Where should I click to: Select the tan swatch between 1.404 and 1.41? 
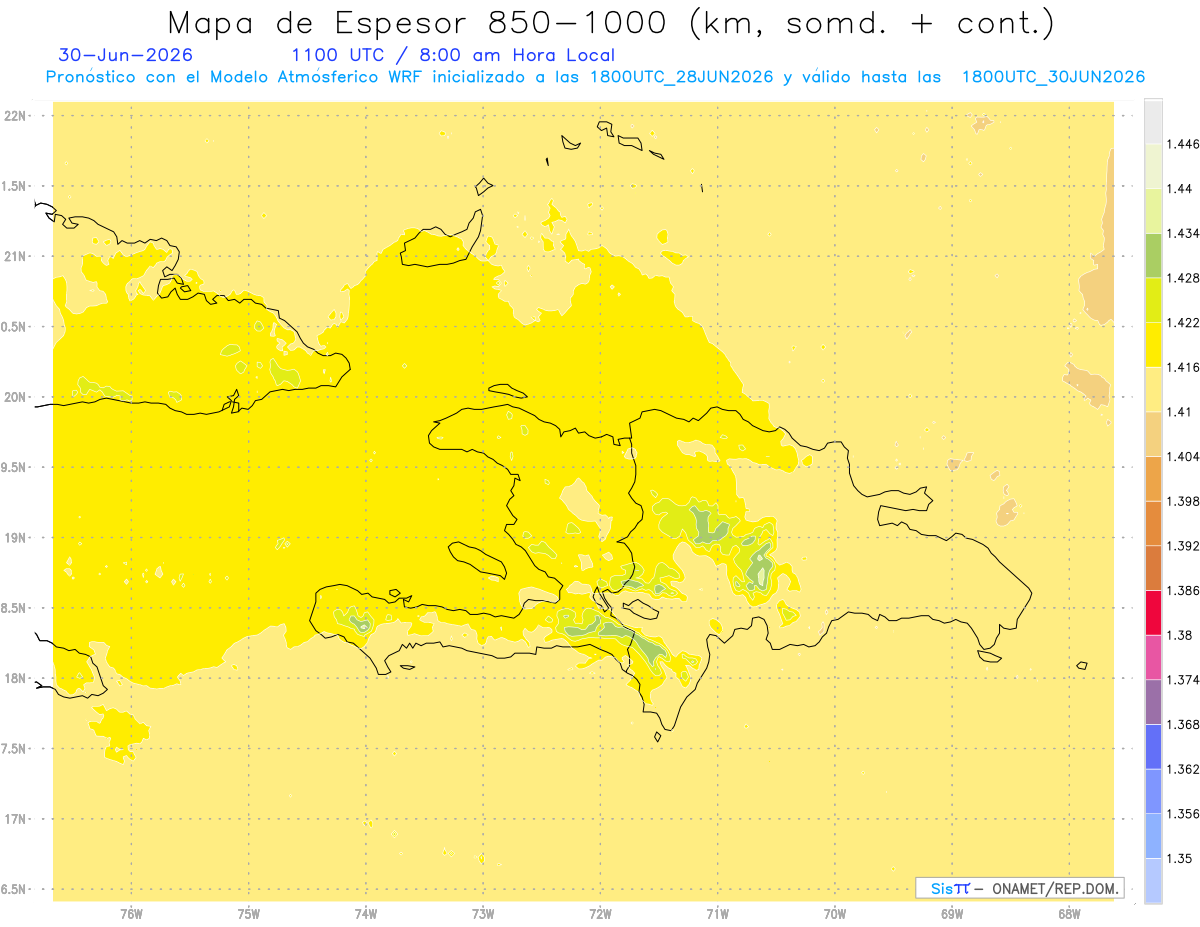coord(1153,434)
